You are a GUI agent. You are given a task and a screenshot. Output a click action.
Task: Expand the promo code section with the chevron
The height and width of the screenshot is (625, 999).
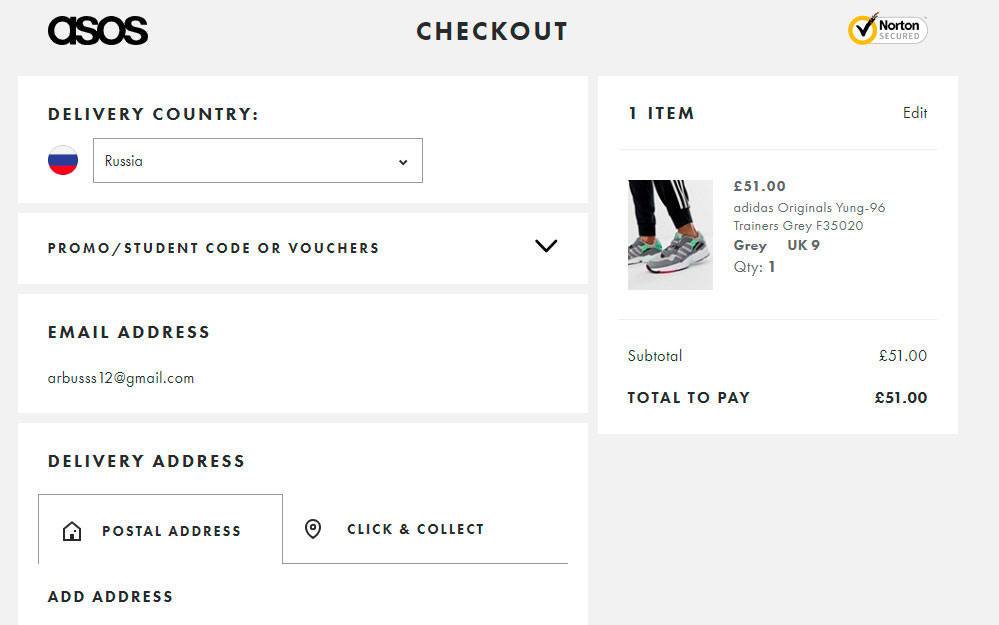[546, 246]
